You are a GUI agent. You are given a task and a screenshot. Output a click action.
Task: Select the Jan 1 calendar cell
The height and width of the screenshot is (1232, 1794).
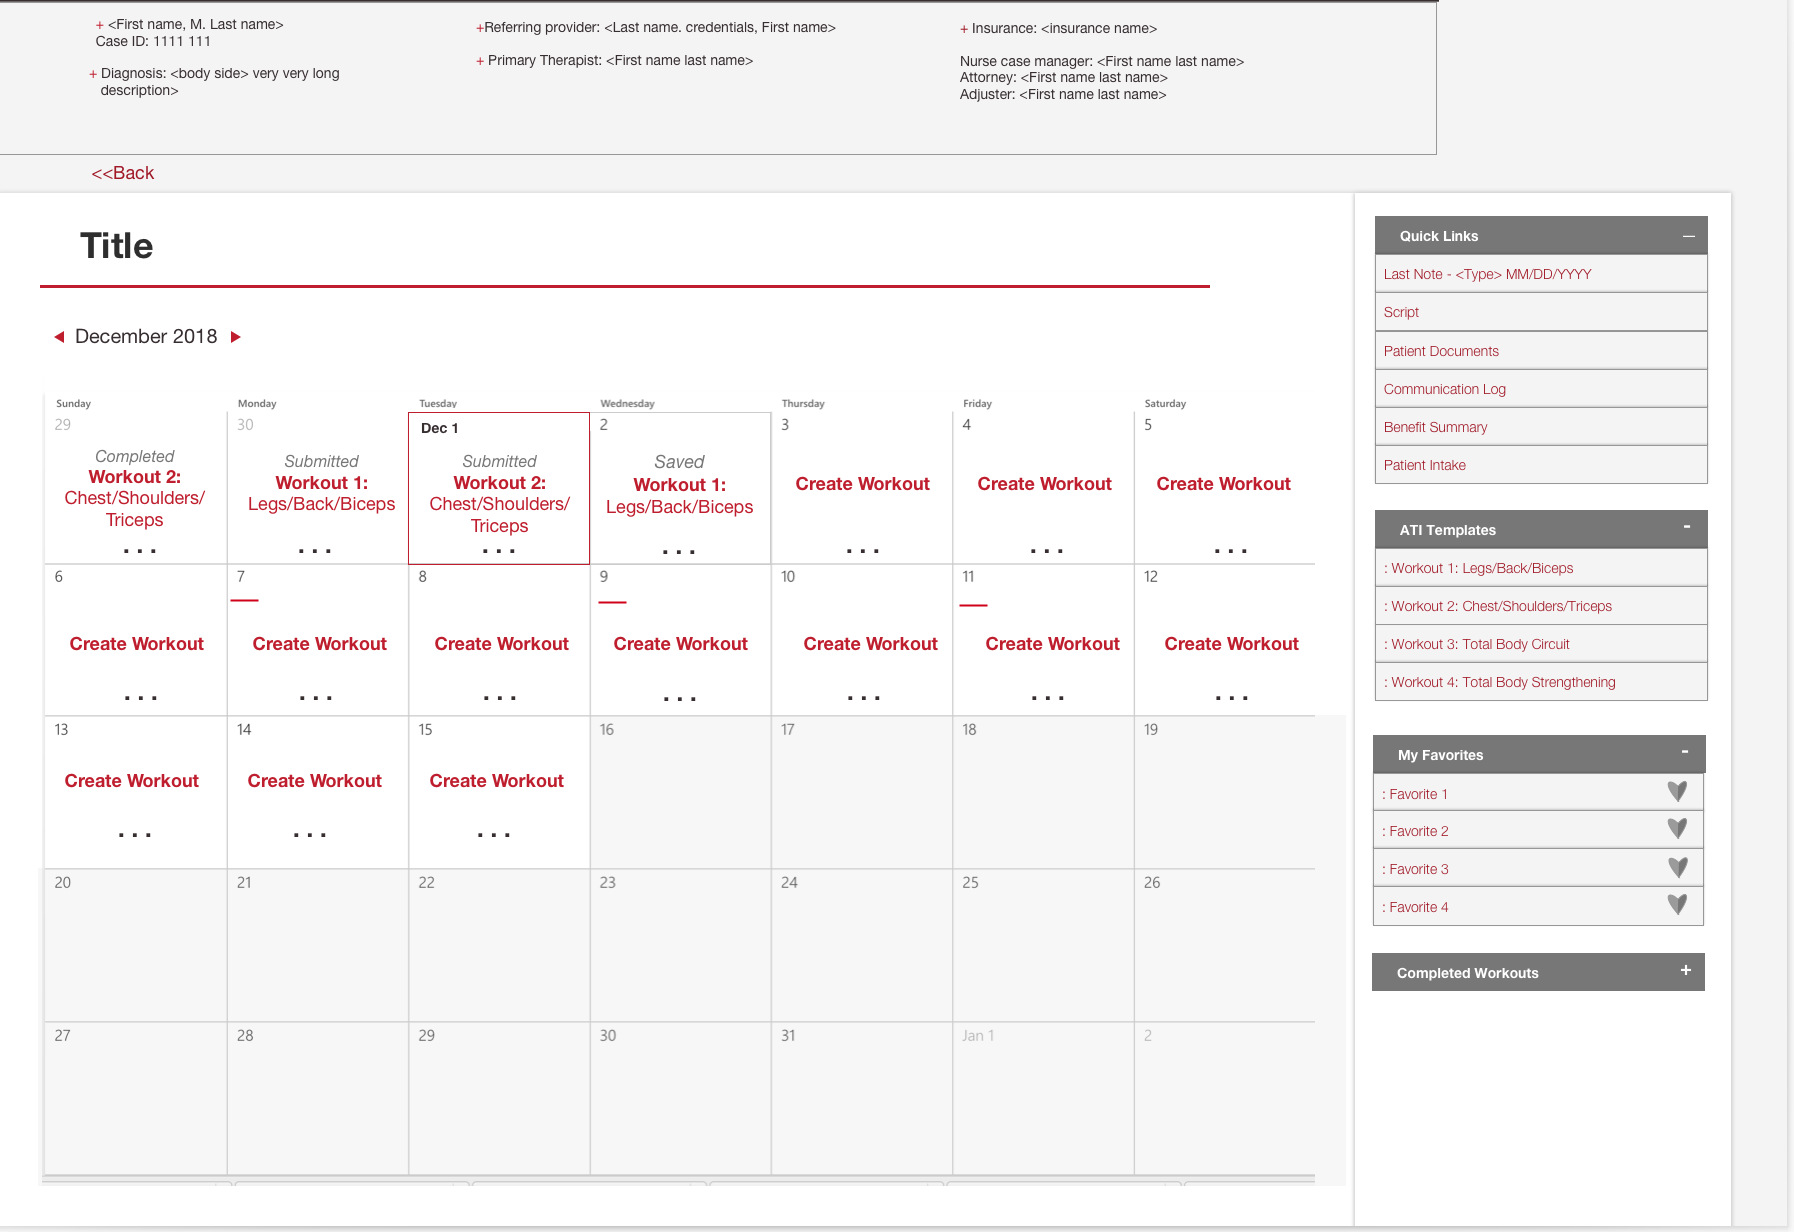tap(1043, 1098)
